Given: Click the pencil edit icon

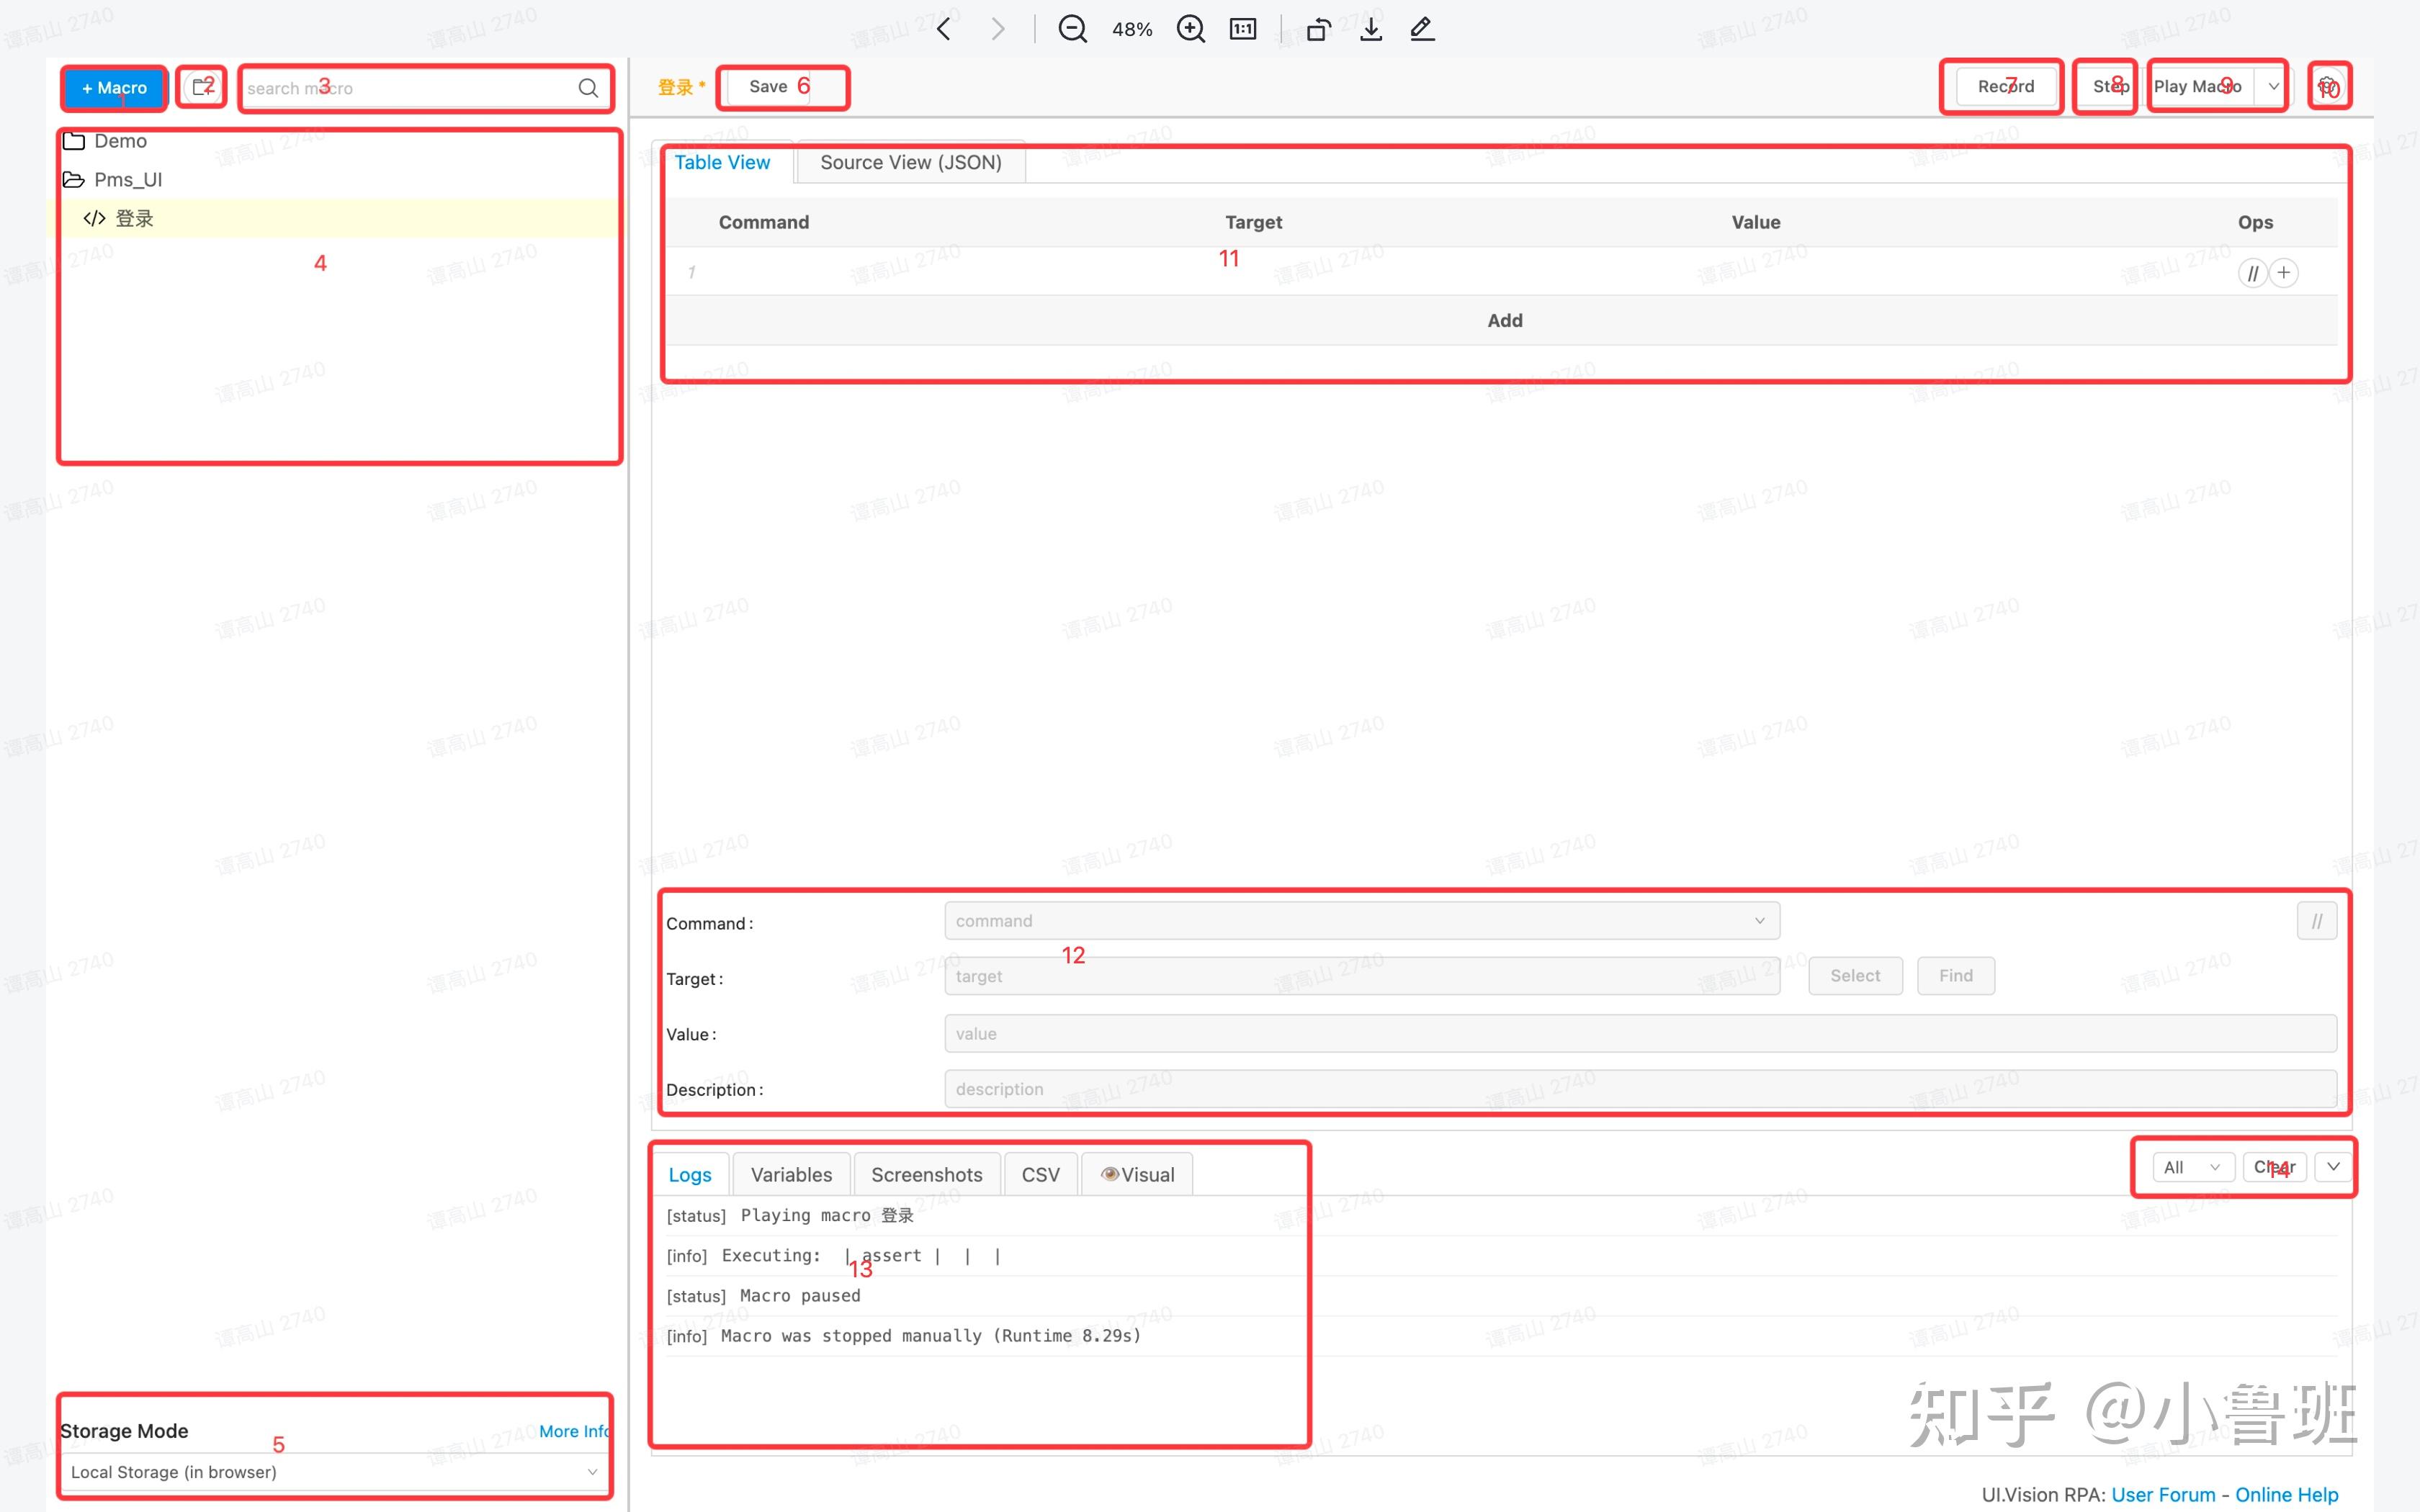Looking at the screenshot, I should [1422, 29].
